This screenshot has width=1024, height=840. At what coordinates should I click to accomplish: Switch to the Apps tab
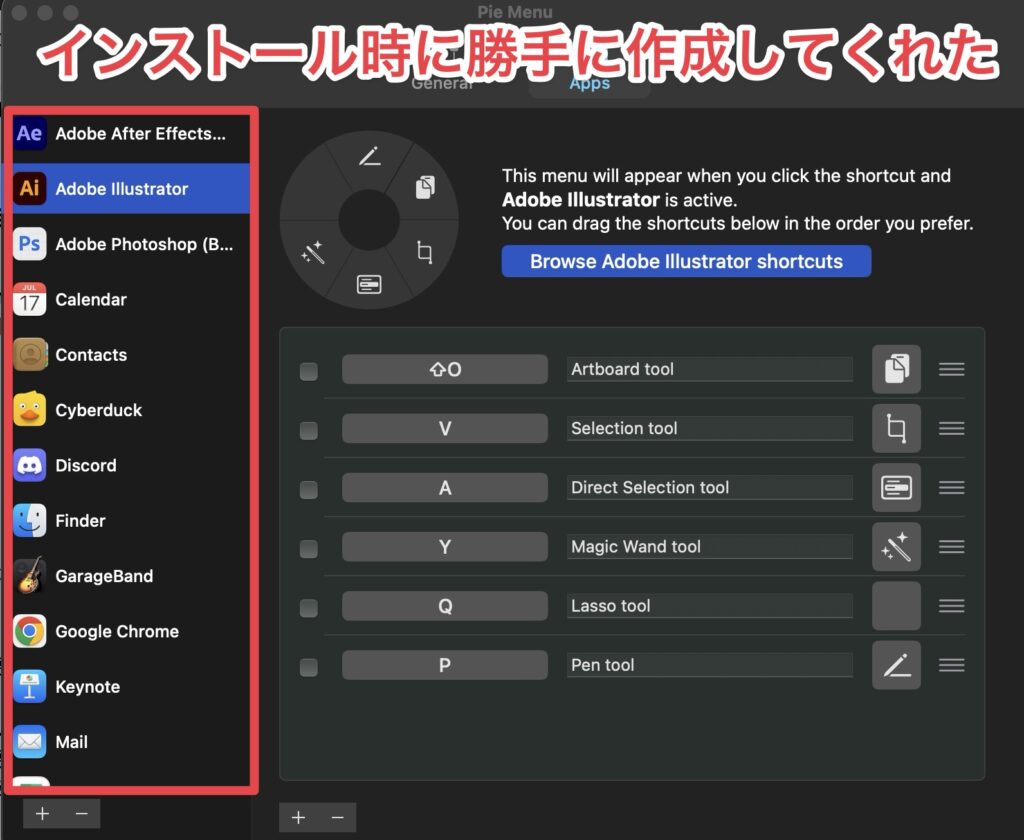pyautogui.click(x=590, y=84)
